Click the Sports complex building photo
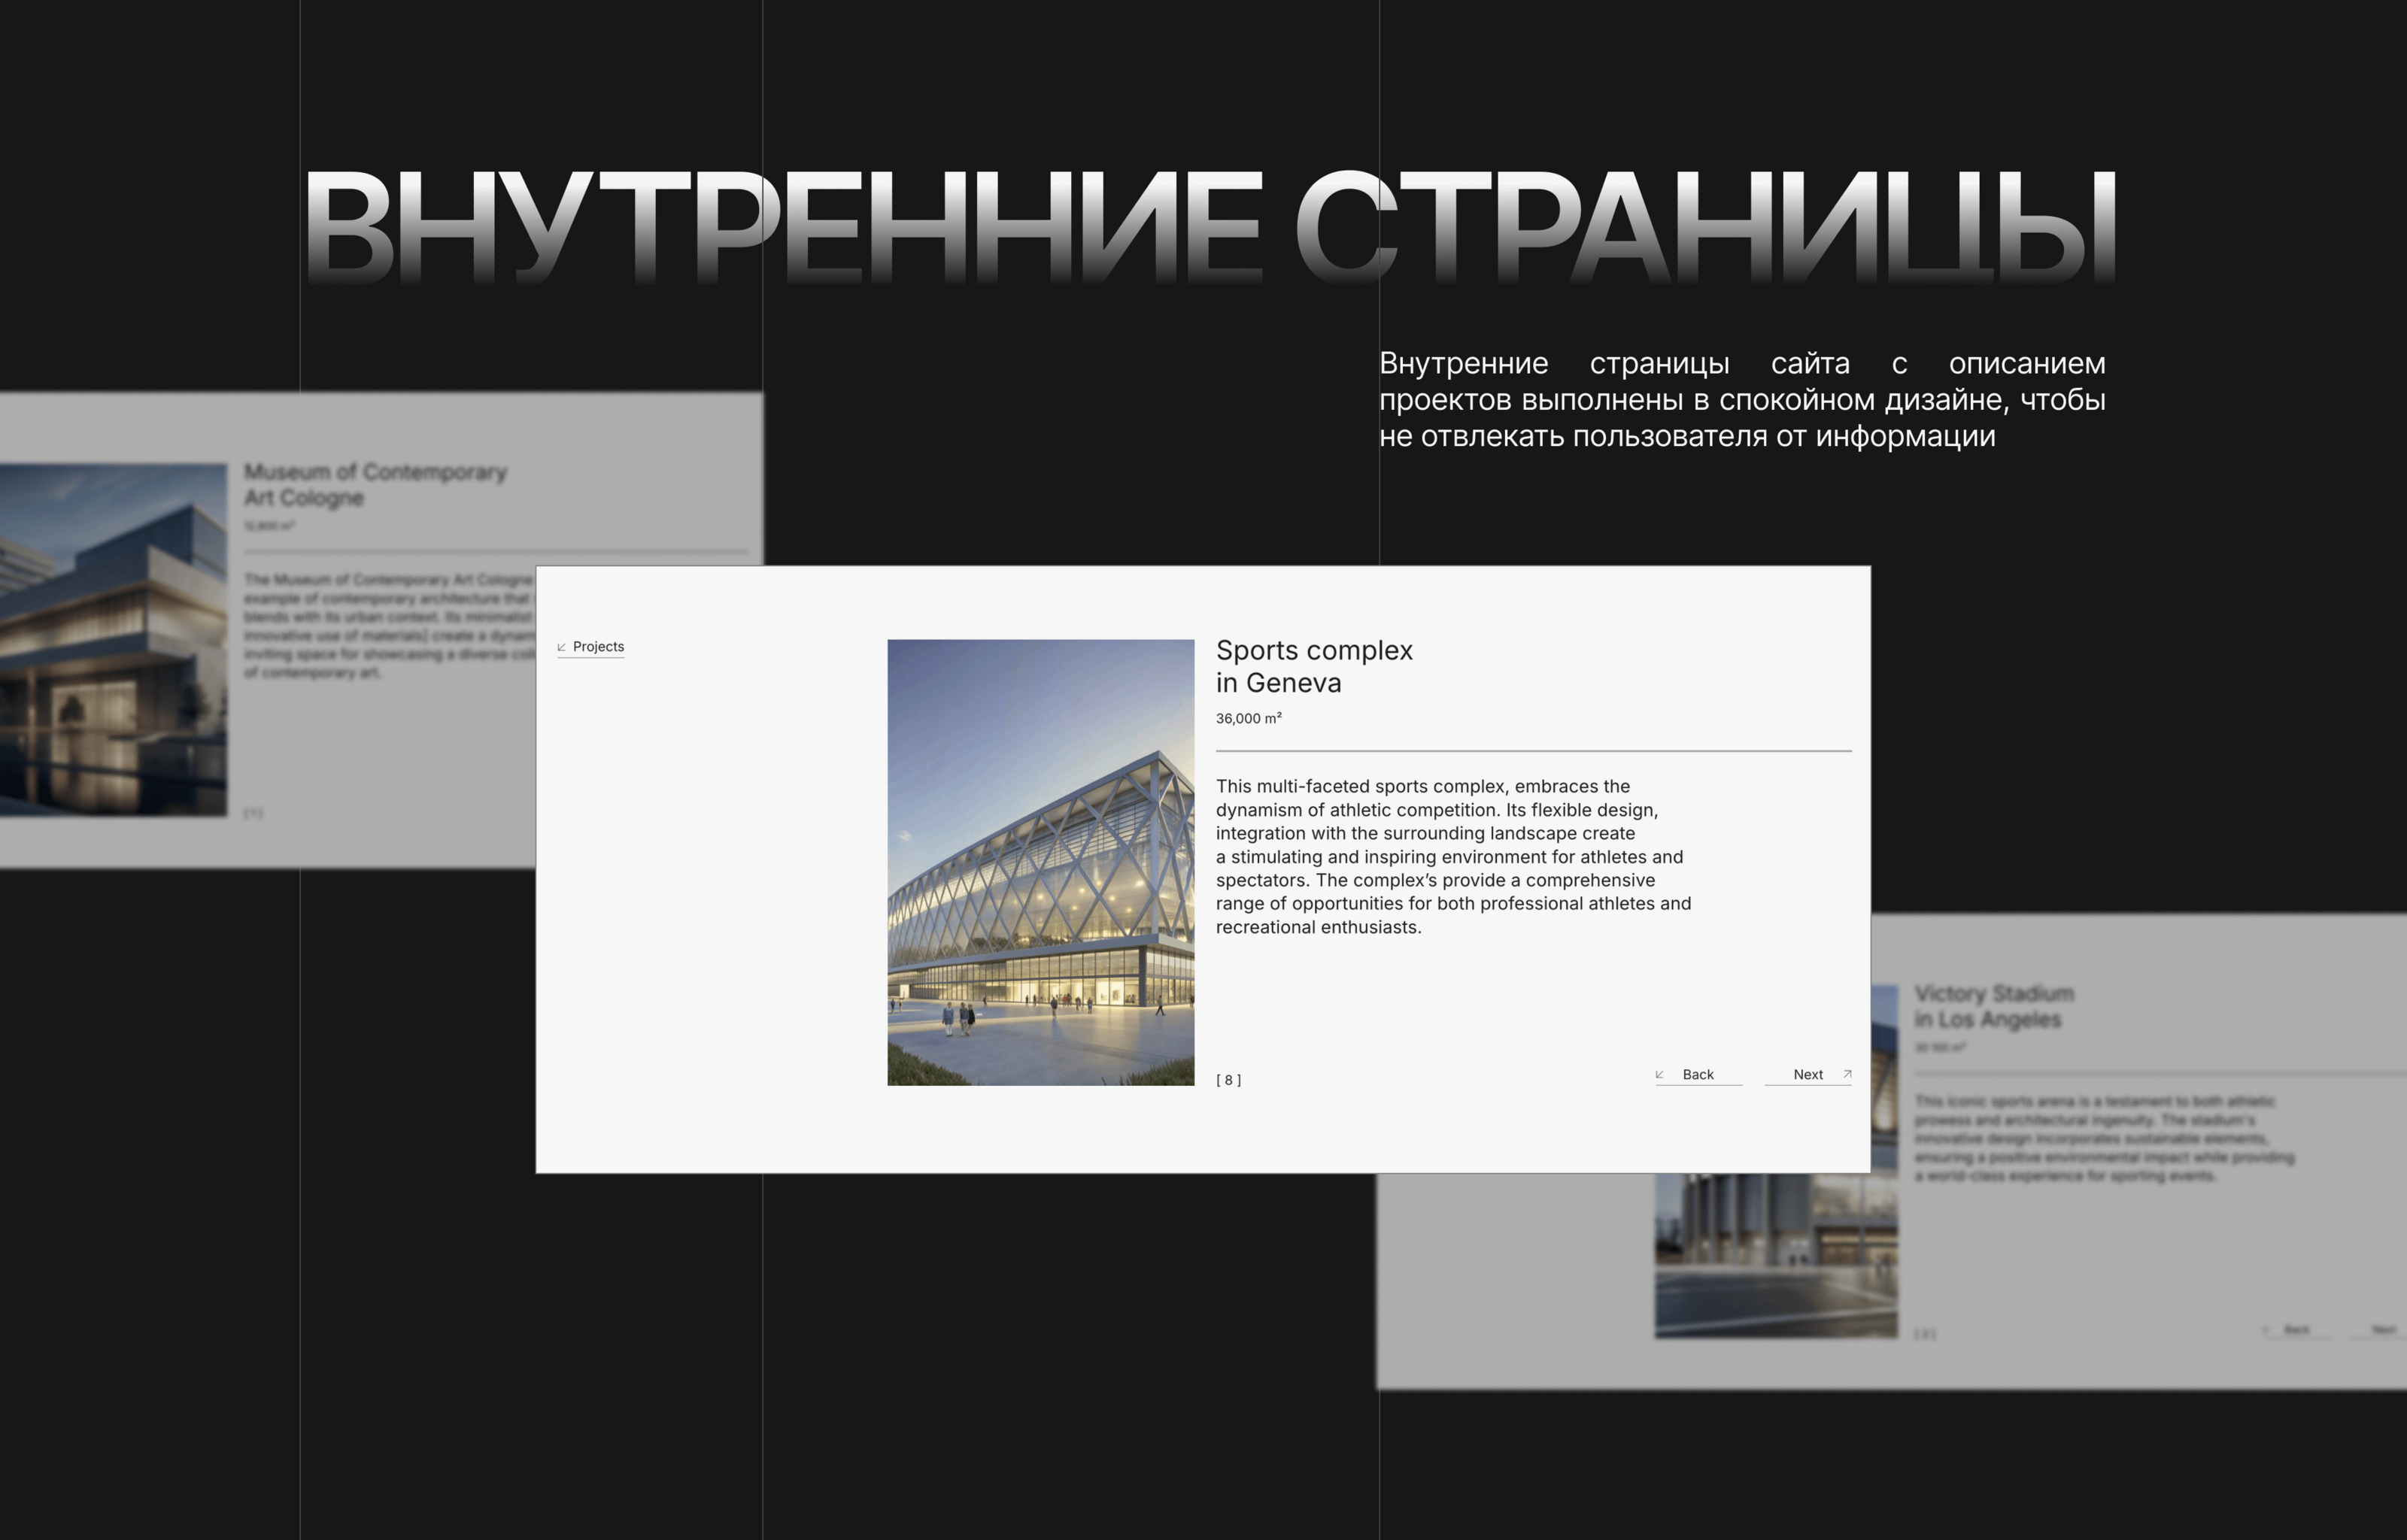Screen dimensions: 2407x1540 1040,862
